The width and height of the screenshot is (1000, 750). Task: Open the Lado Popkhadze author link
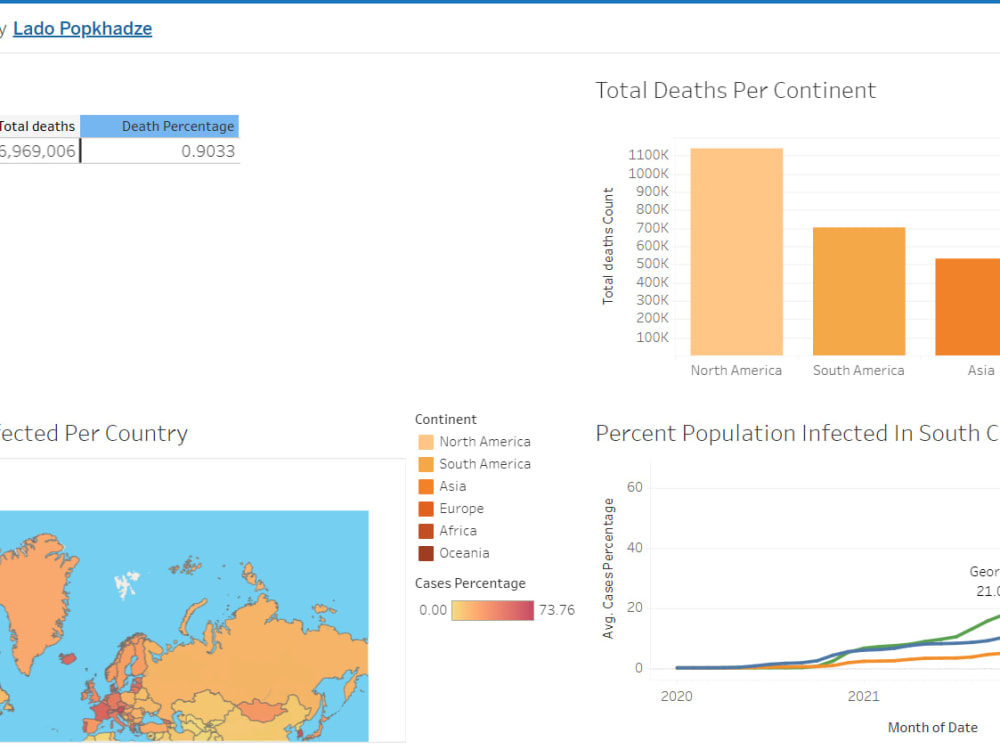click(x=82, y=29)
